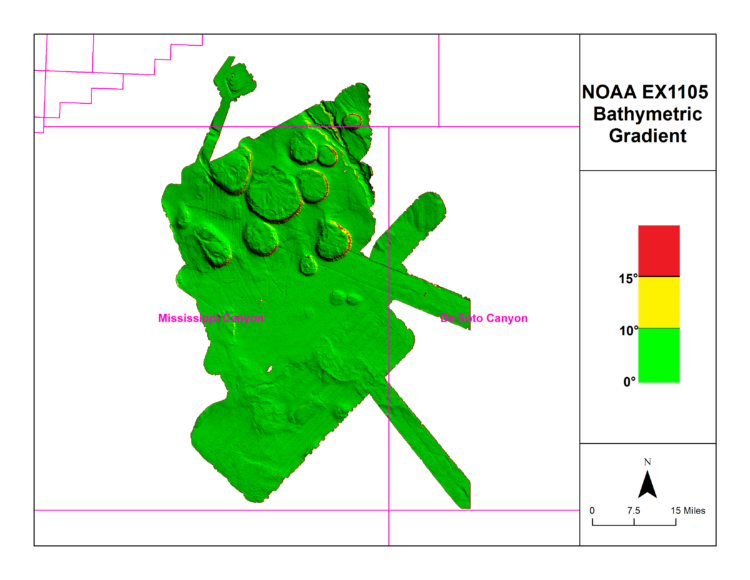Click the Mississippi Canyon label
The image size is (750, 580).
point(211,318)
